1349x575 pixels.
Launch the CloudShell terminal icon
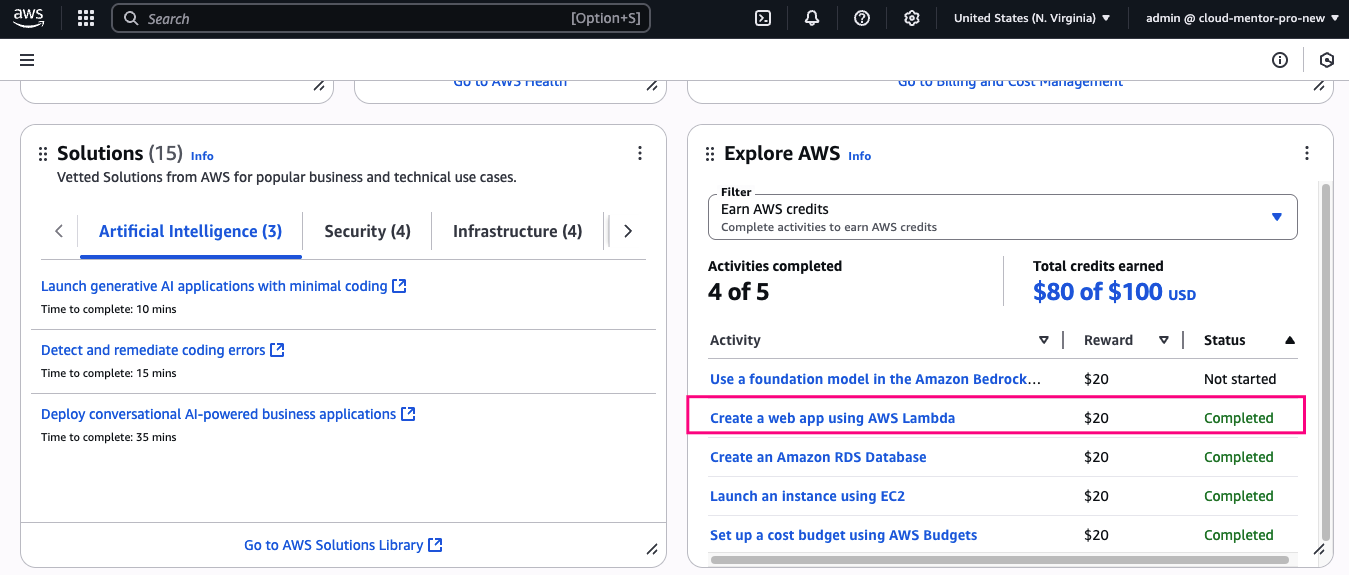pos(762,18)
